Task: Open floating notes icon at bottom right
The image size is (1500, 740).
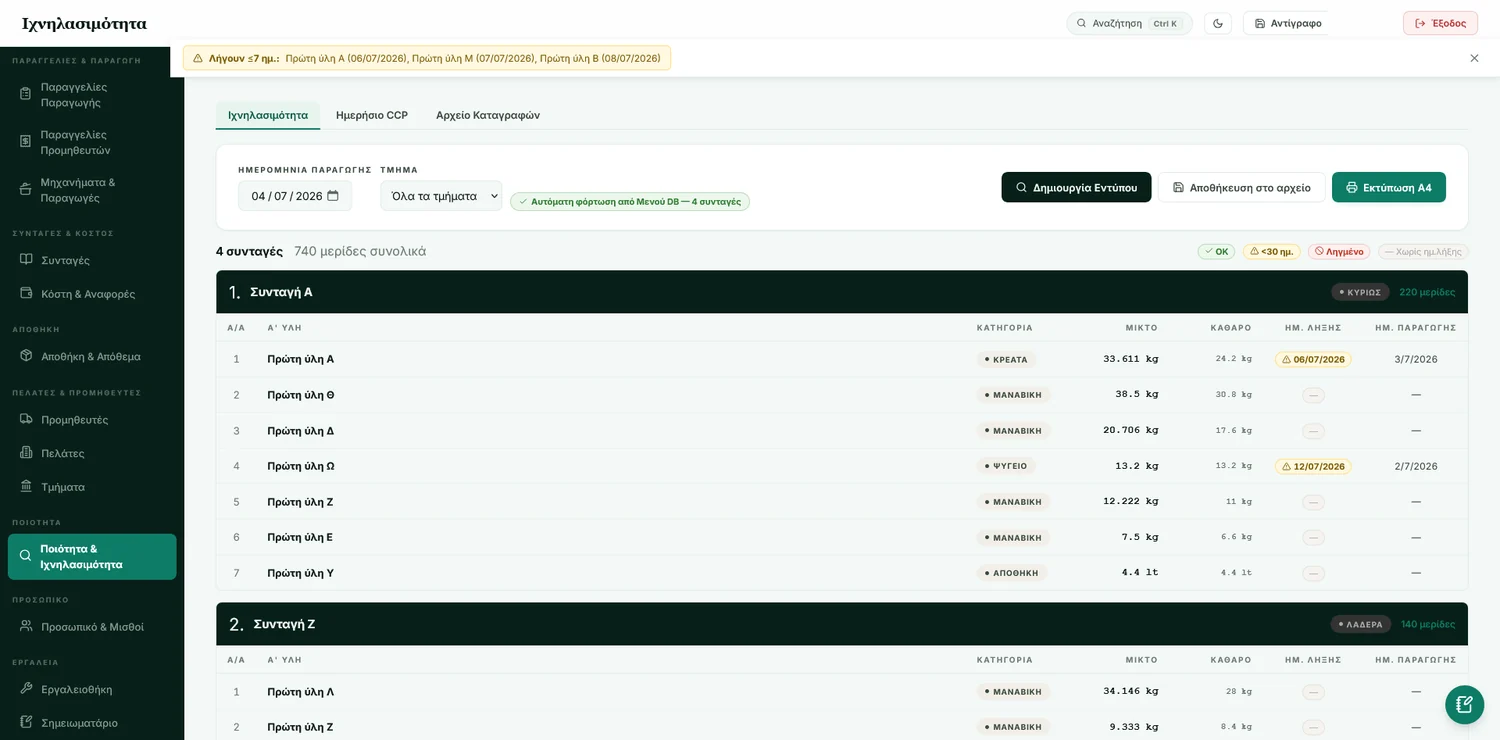Action: click(x=1464, y=704)
